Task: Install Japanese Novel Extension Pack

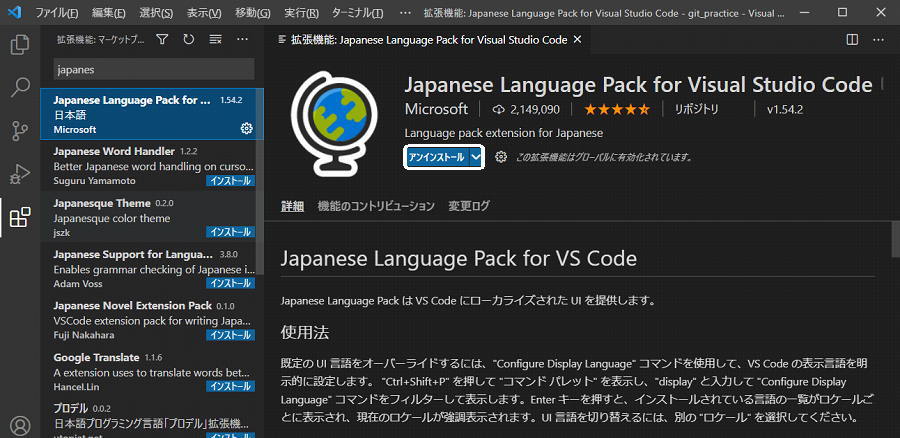Action: [230, 335]
